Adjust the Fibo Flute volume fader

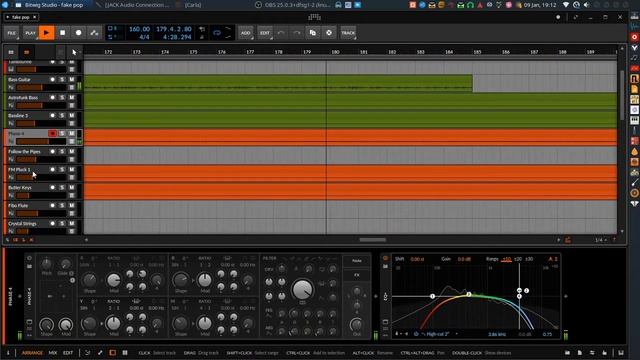tap(41, 213)
